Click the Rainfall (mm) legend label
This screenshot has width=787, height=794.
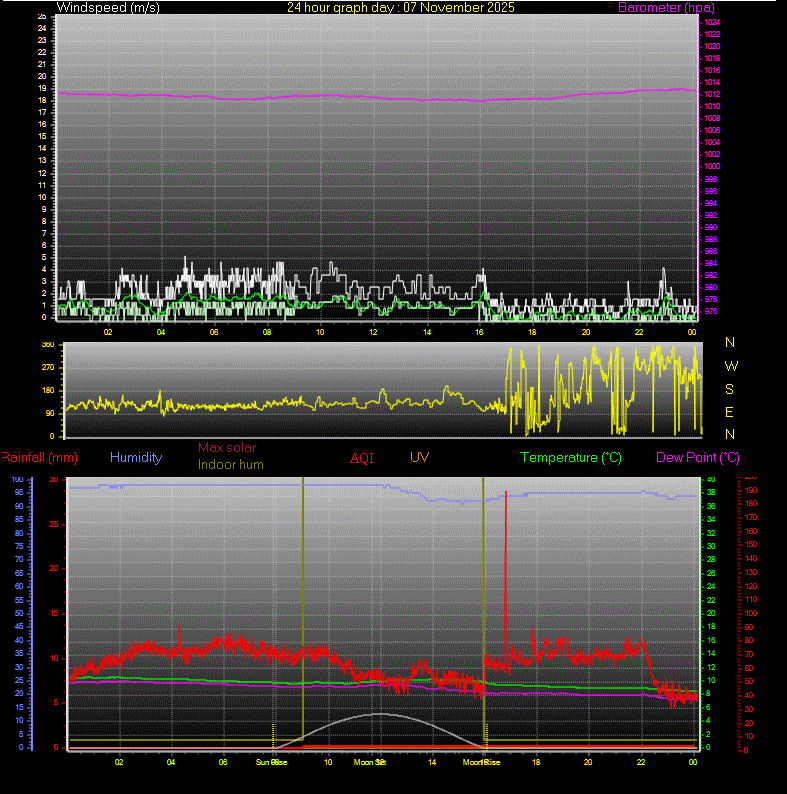[x=39, y=458]
